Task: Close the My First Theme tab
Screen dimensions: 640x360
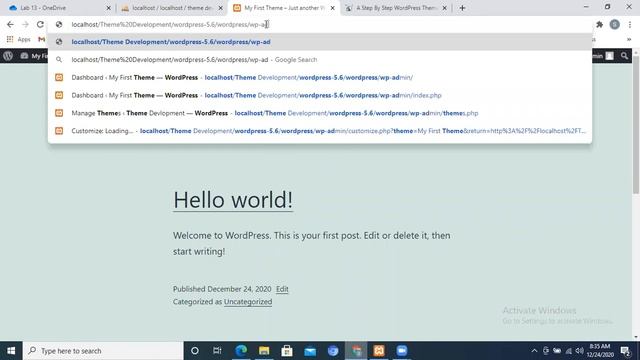Action: click(x=333, y=8)
